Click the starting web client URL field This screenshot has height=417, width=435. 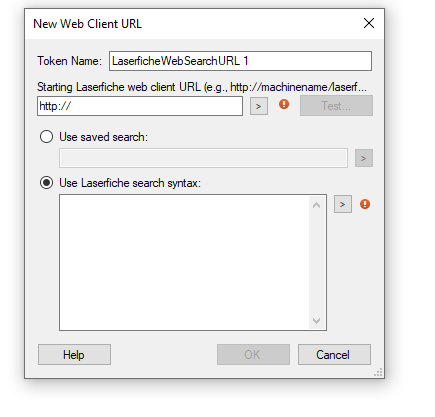(140, 106)
